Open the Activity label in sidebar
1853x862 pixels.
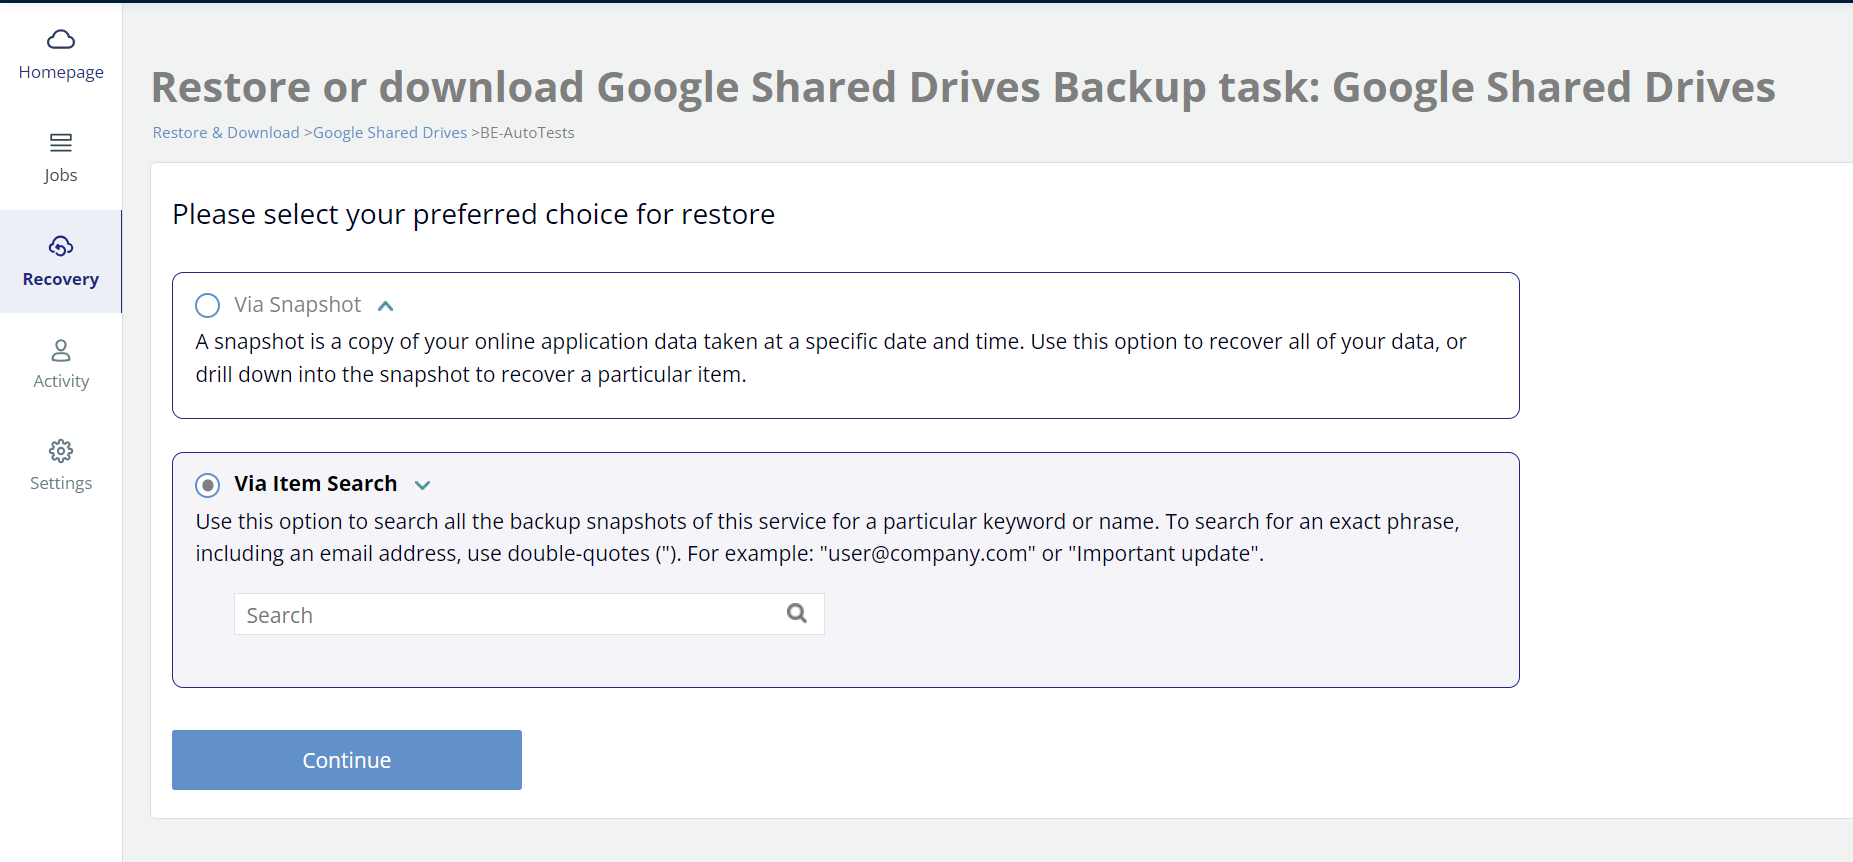(x=61, y=381)
